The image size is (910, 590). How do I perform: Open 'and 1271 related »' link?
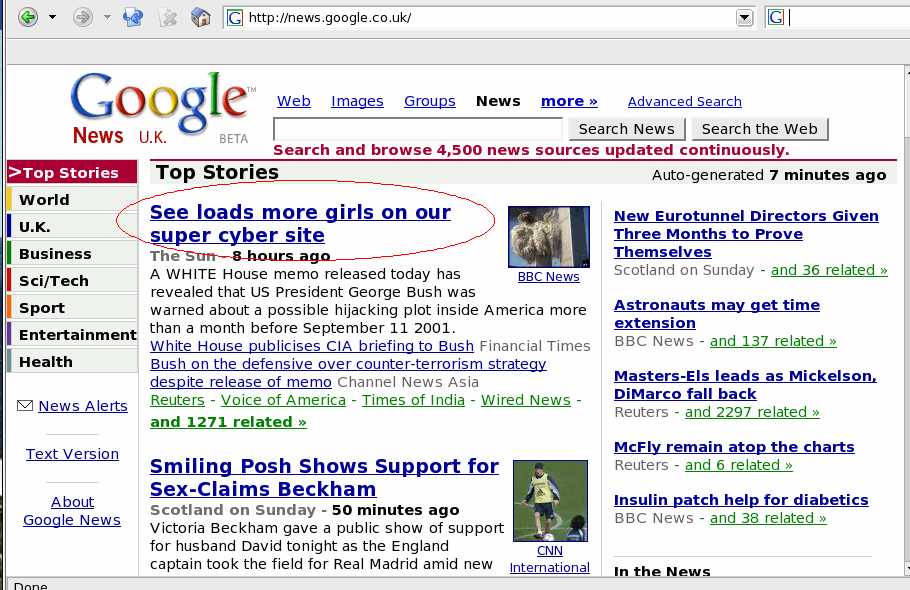[x=228, y=422]
